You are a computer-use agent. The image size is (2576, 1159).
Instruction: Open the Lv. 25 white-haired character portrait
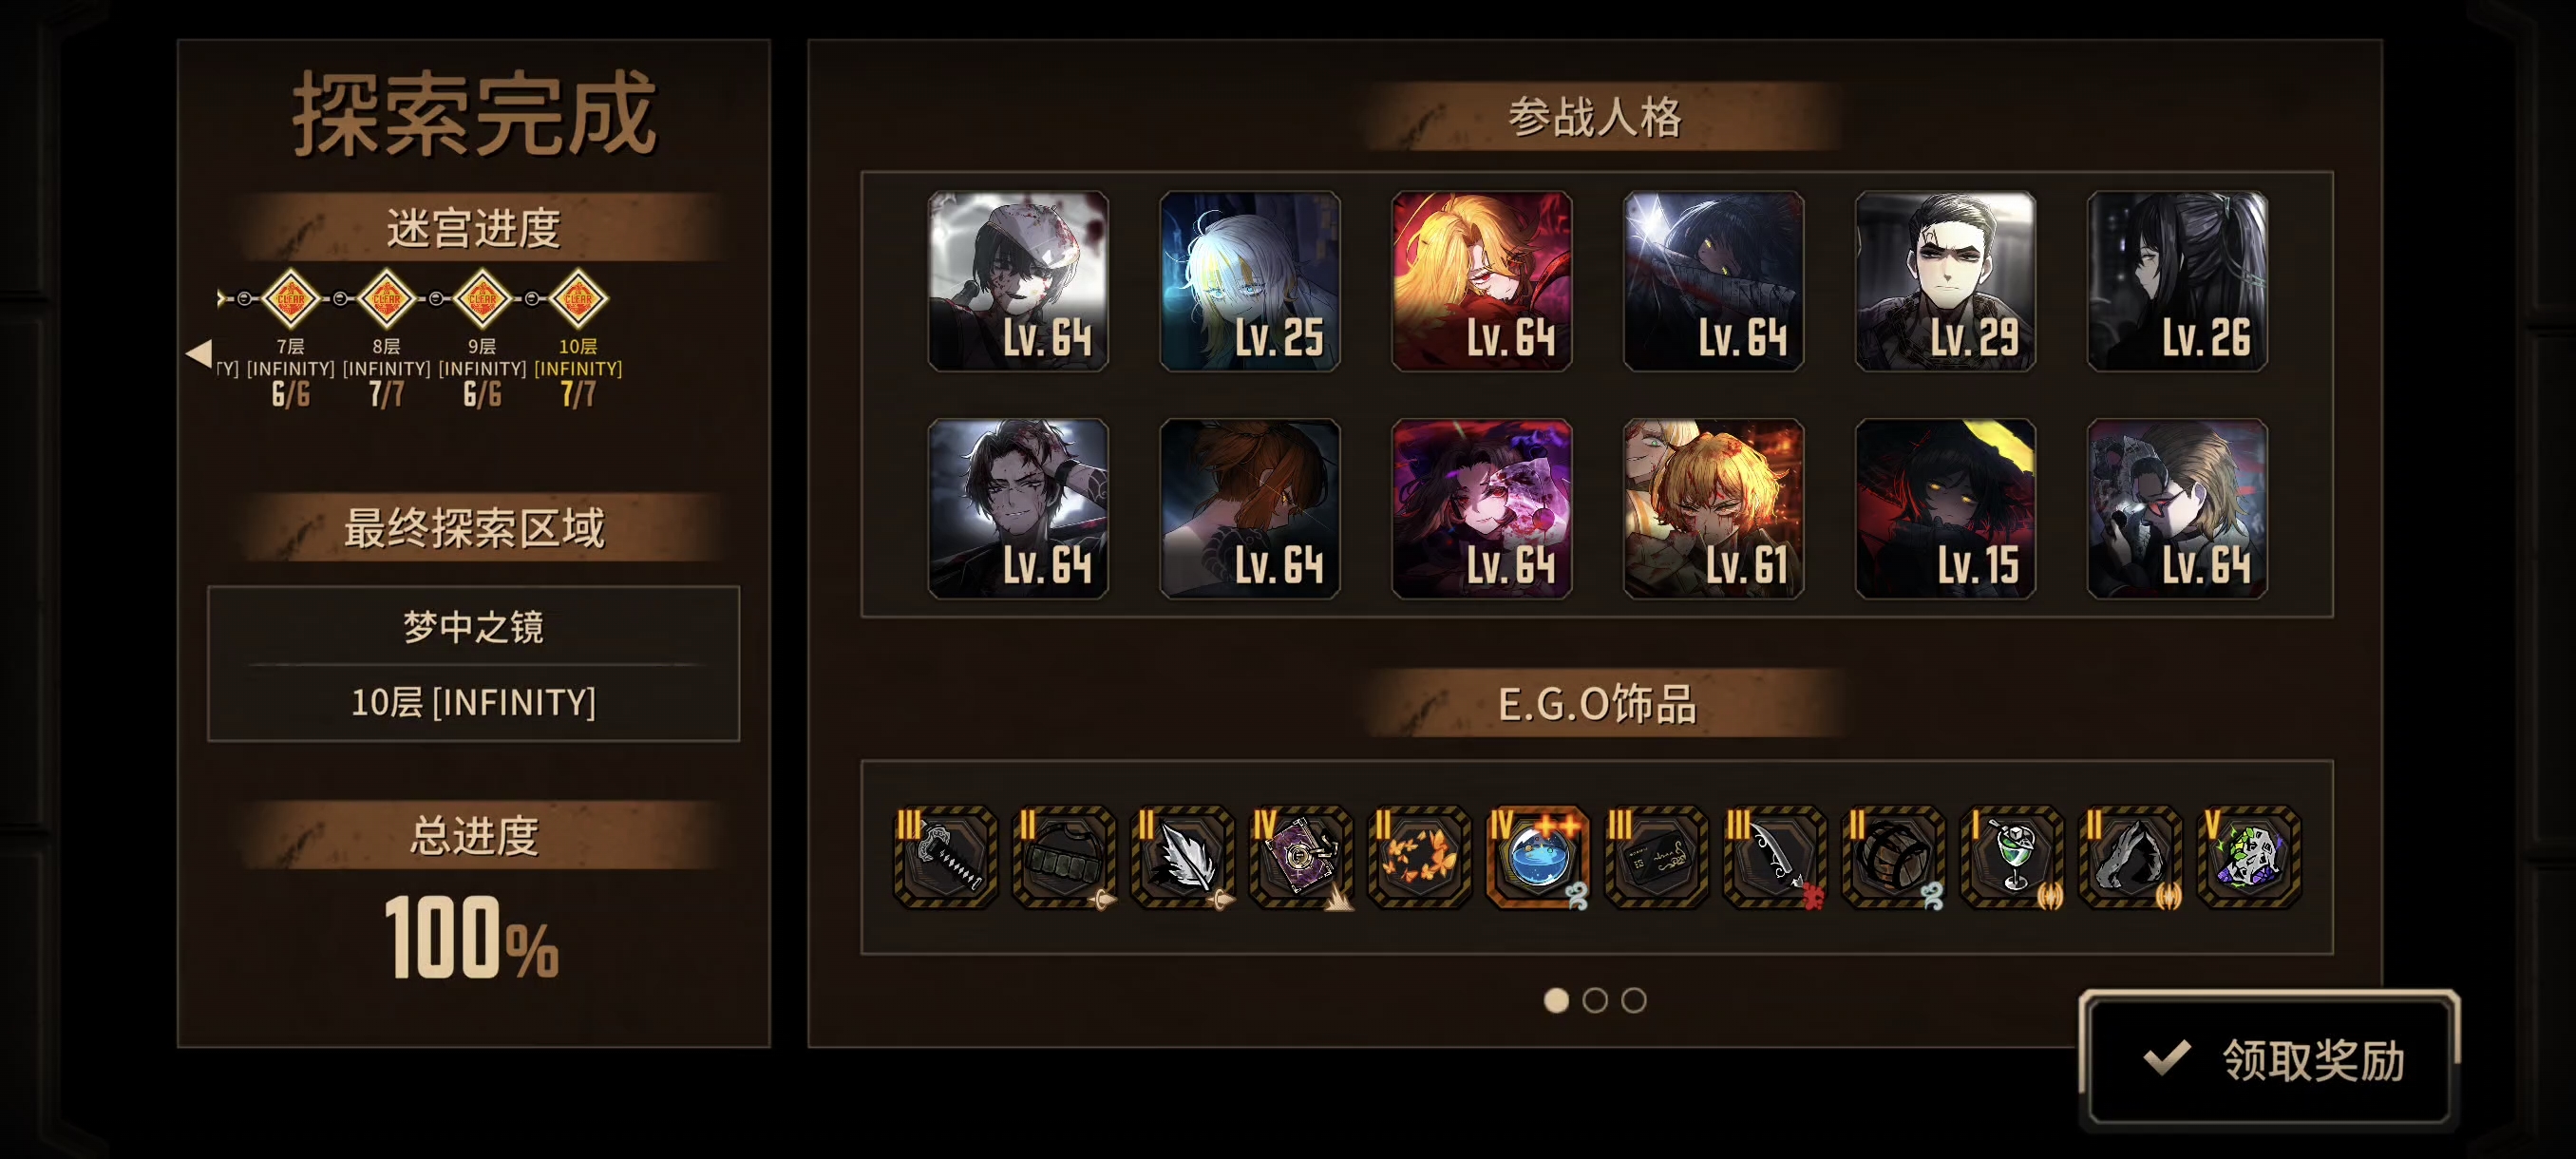pyautogui.click(x=1250, y=281)
